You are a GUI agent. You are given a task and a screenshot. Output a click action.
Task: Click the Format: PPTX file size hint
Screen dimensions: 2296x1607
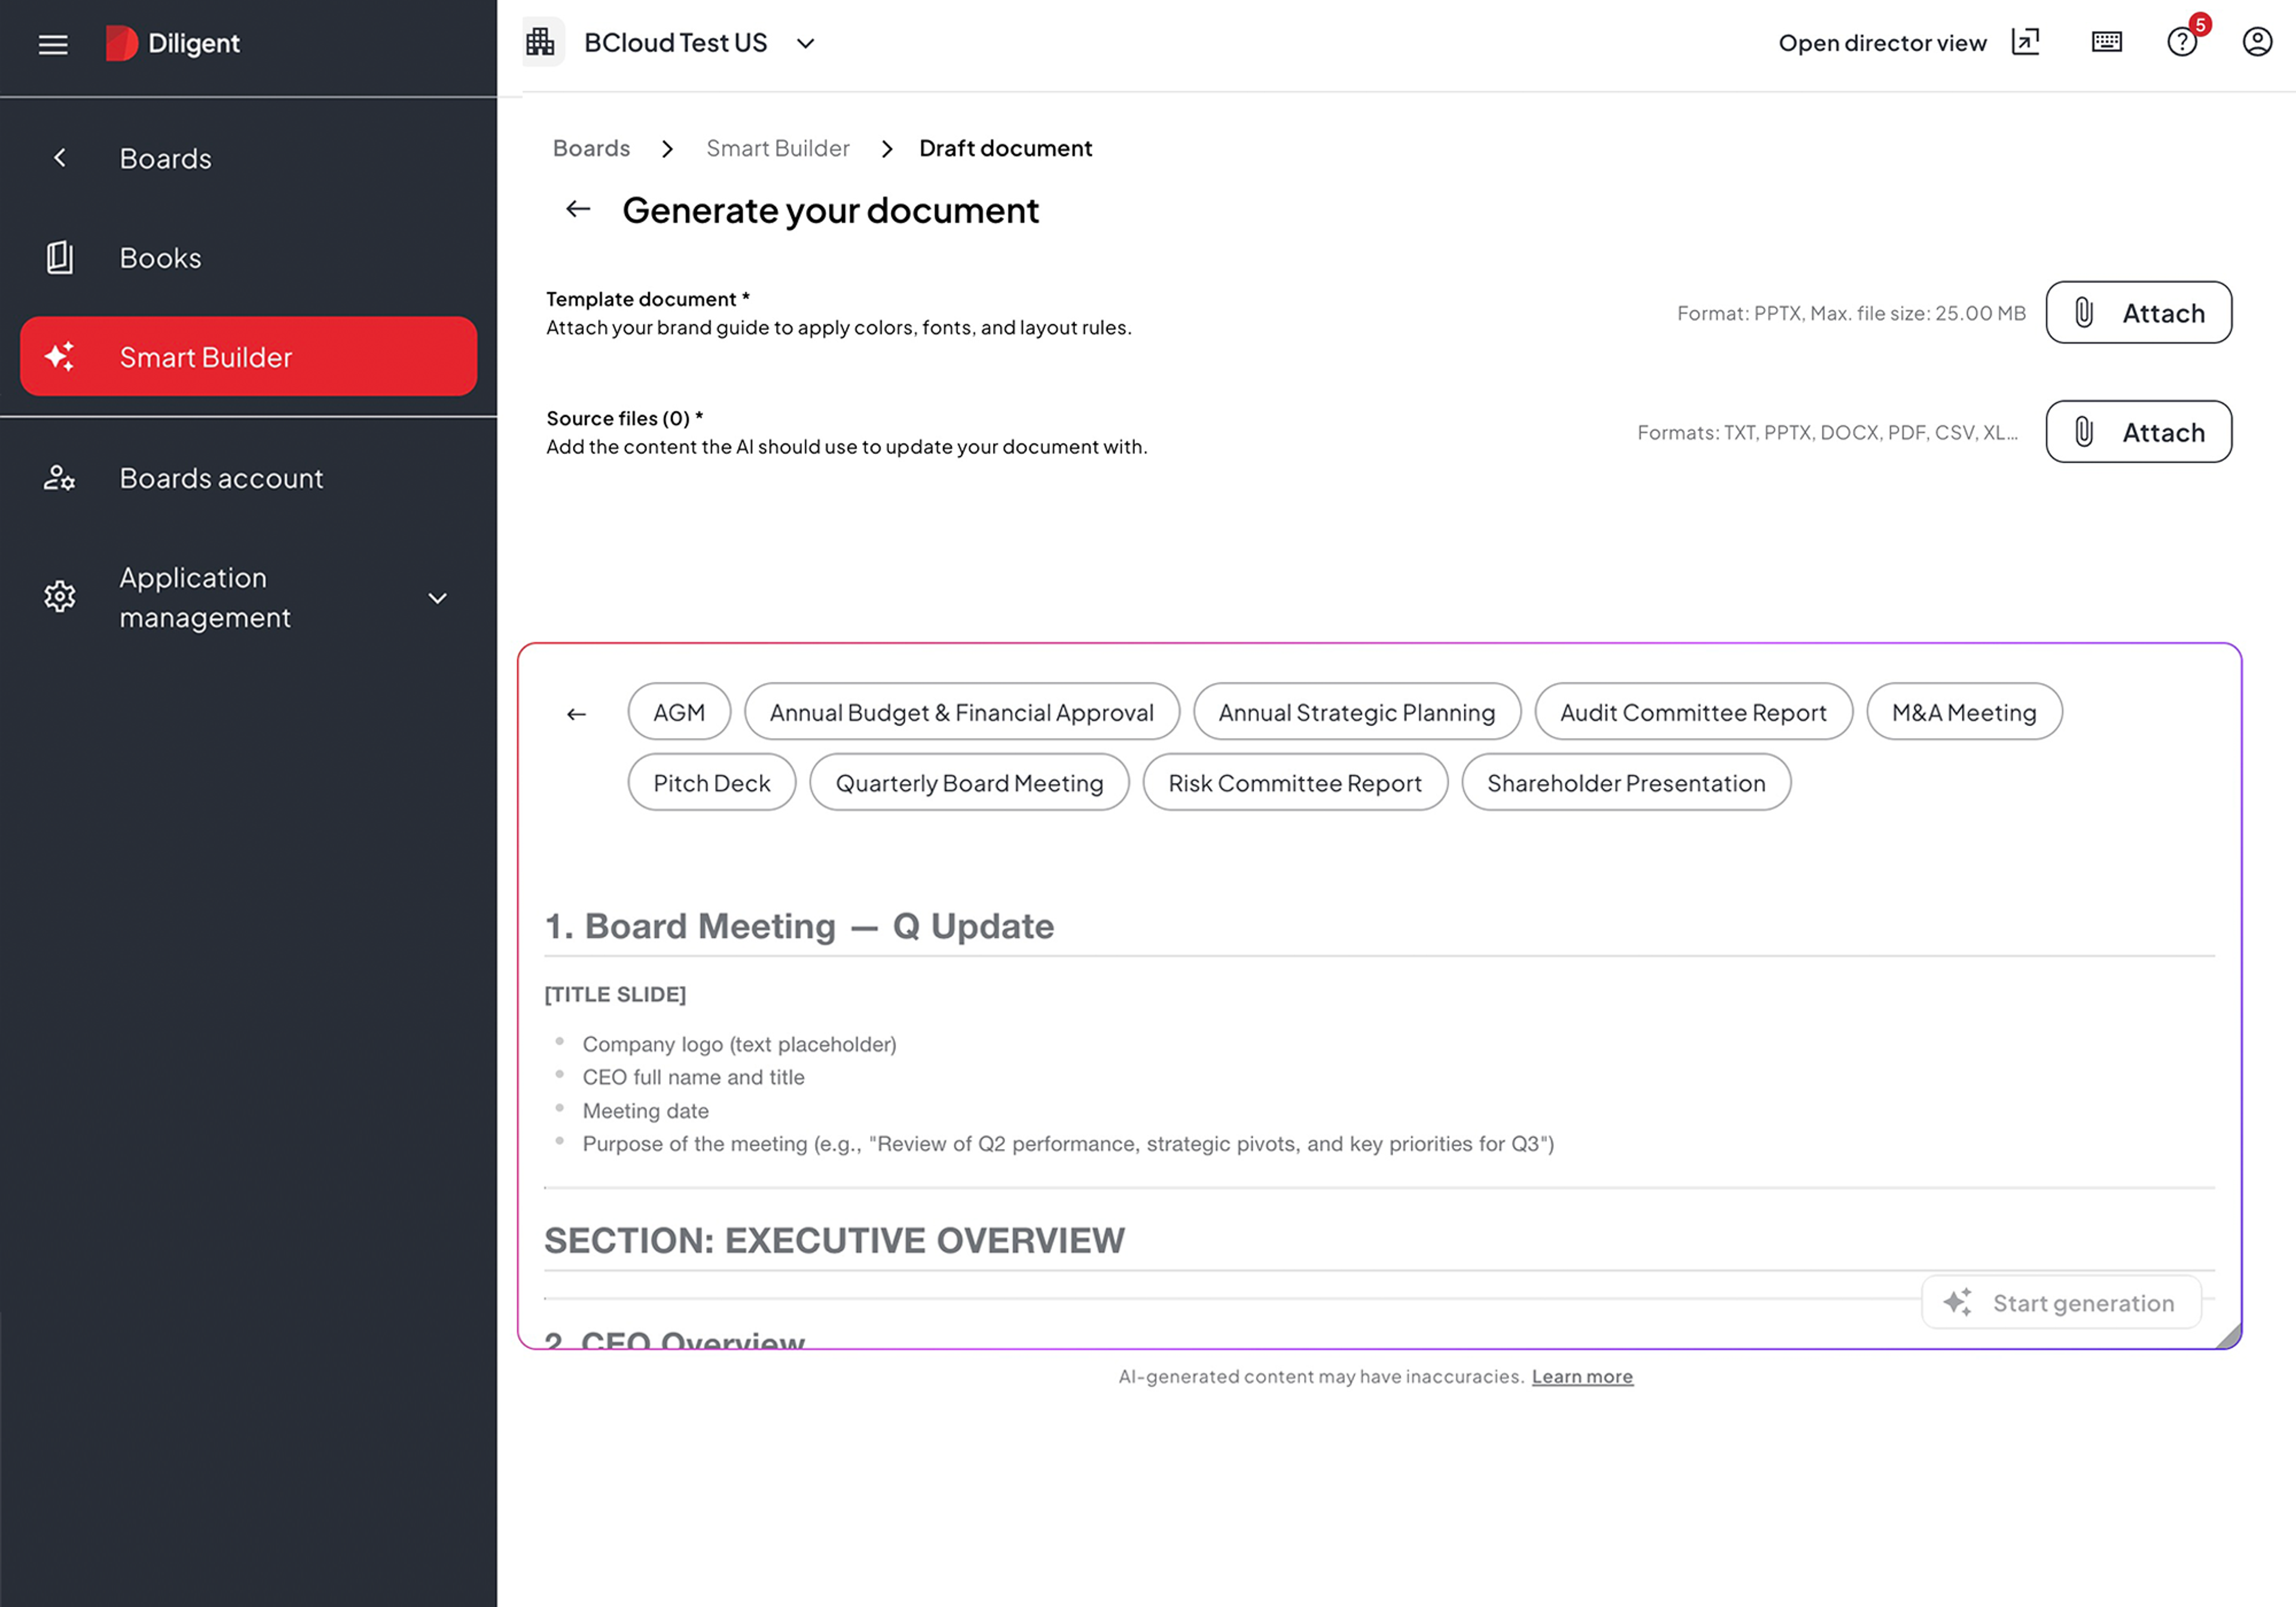pyautogui.click(x=1851, y=313)
